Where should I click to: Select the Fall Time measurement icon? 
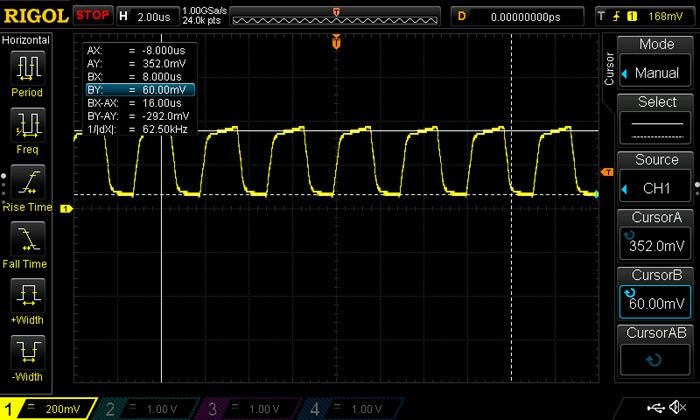(x=28, y=239)
